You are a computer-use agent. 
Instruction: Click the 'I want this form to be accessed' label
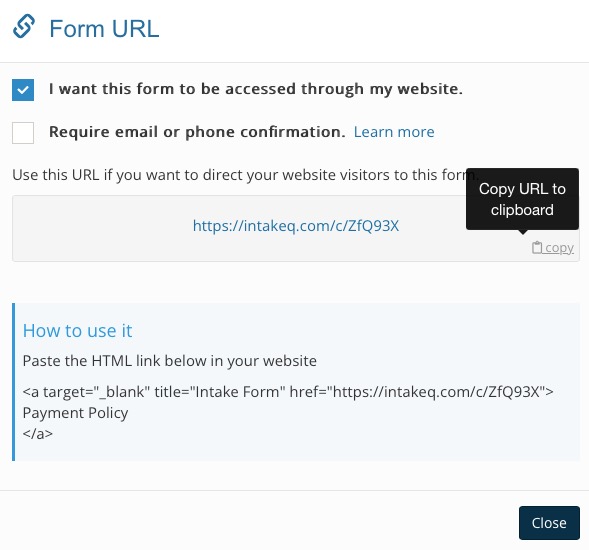[255, 89]
